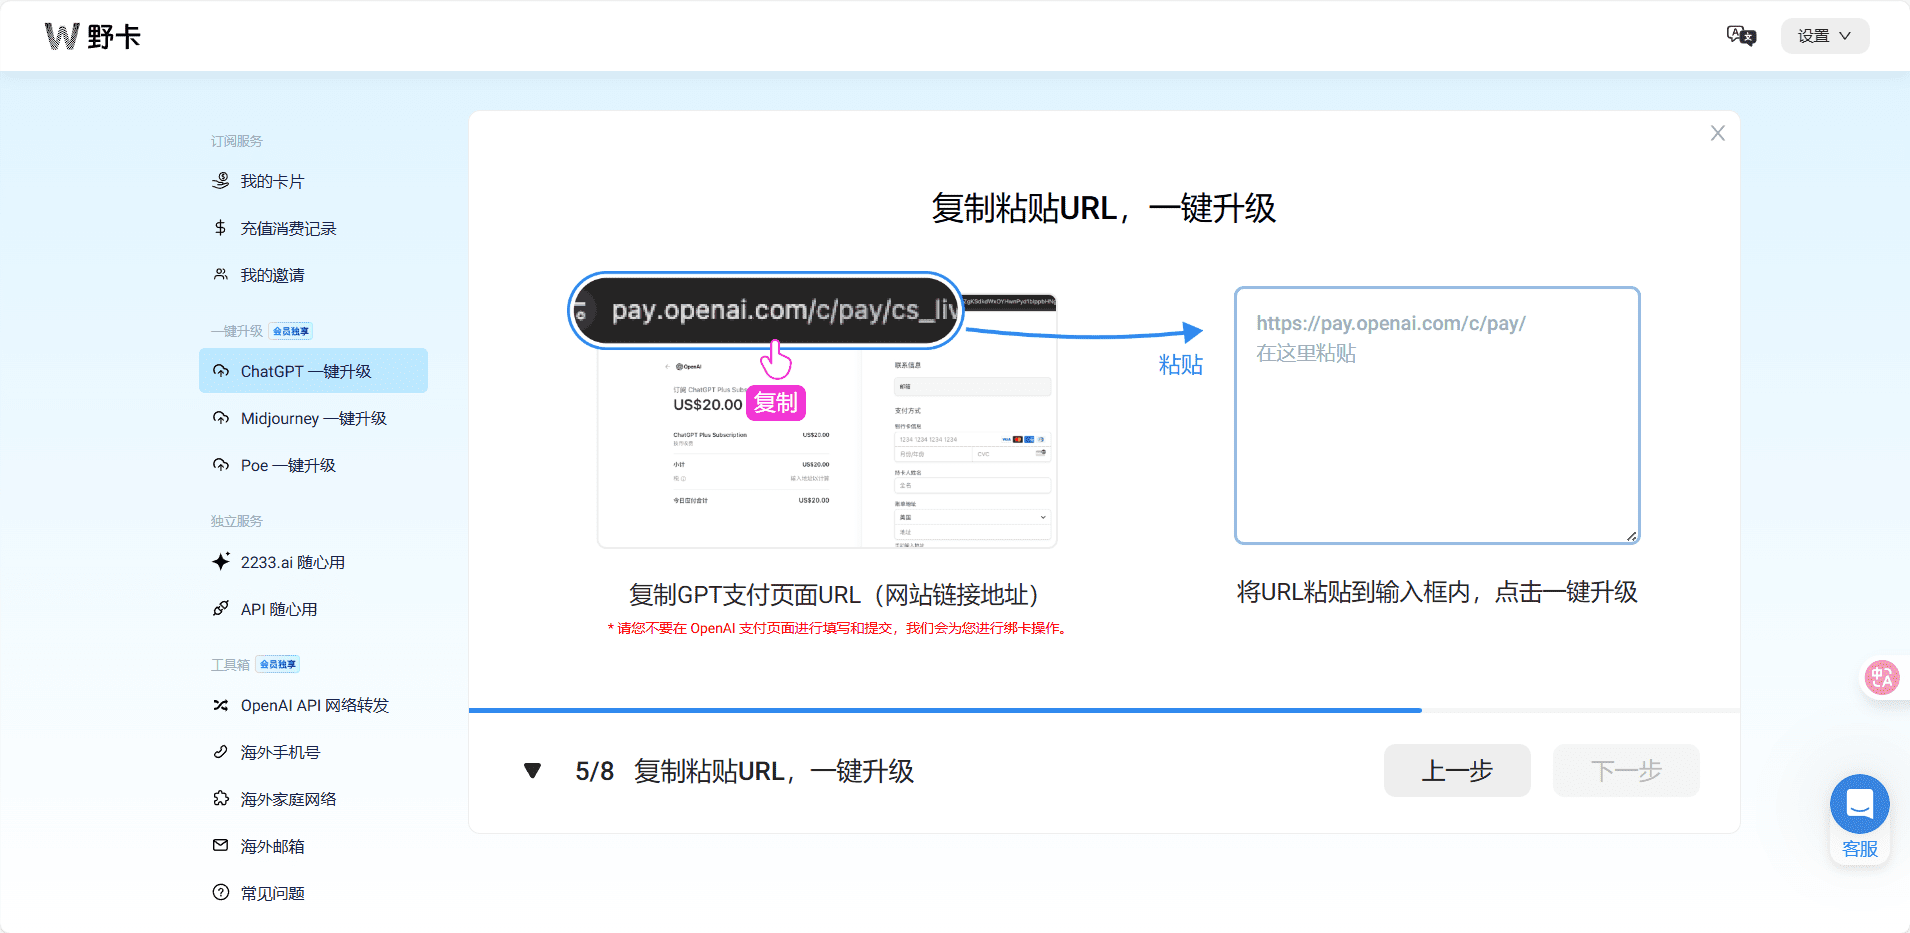Click 将URL粘贴到输入框内 caption
This screenshot has height=933, width=1910.
[1437, 592]
